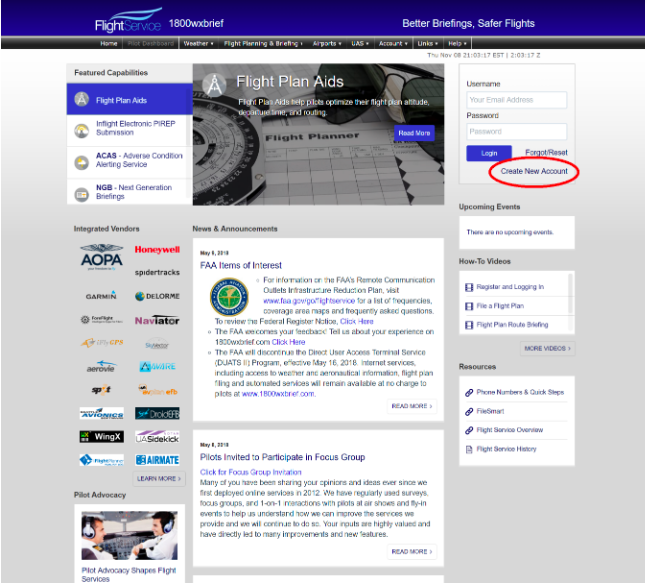Expand the Account menu
Screen dimensions: 647x583
[x=393, y=43]
